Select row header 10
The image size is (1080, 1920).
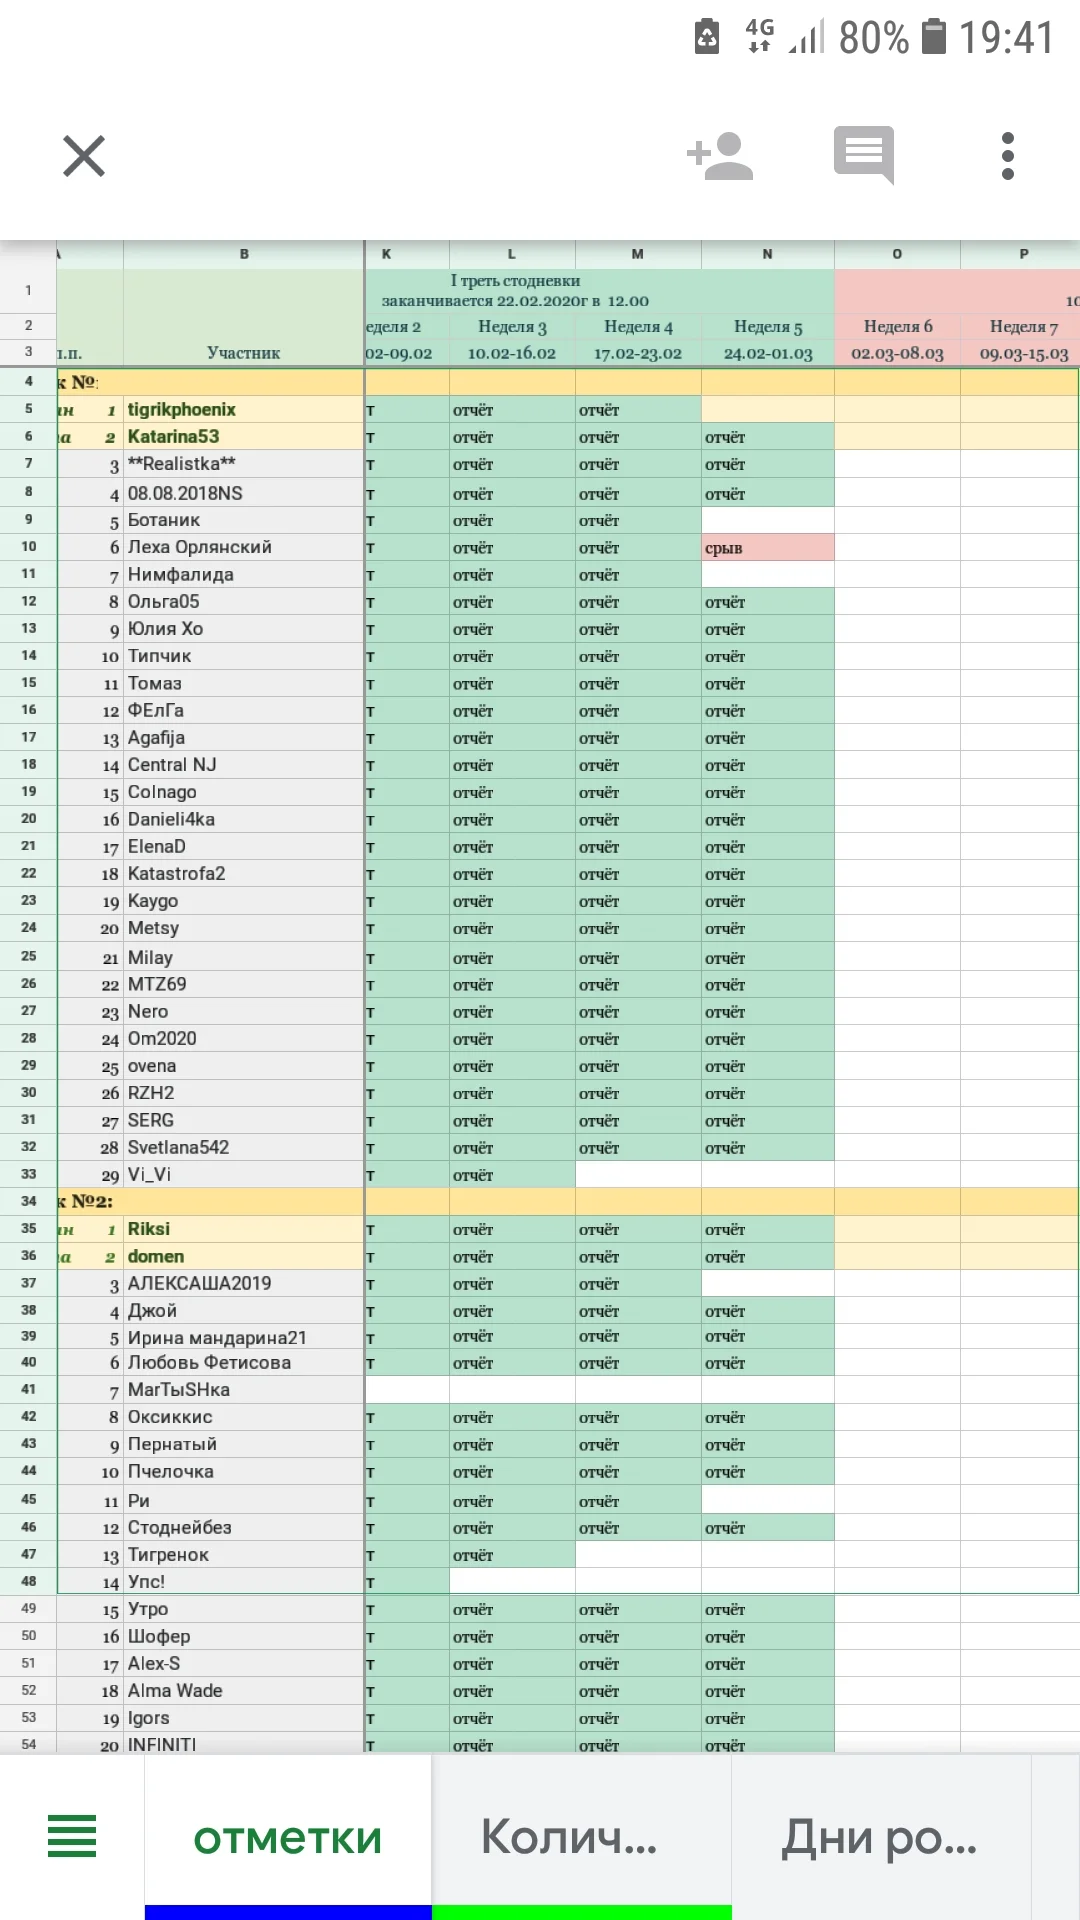click(x=29, y=547)
